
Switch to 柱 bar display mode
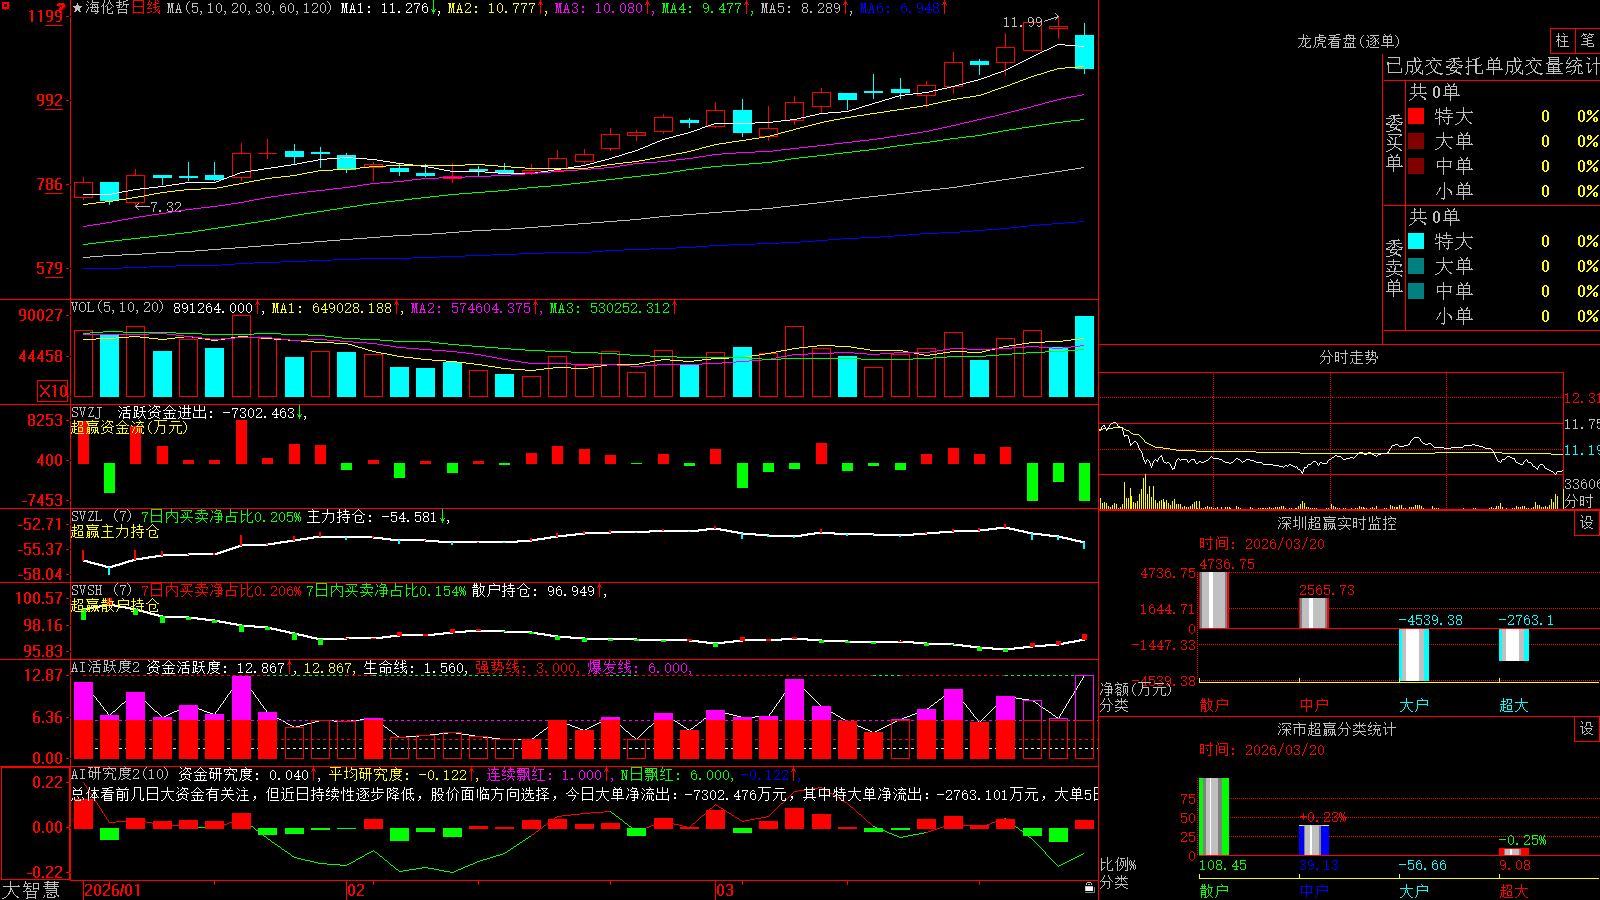1562,40
